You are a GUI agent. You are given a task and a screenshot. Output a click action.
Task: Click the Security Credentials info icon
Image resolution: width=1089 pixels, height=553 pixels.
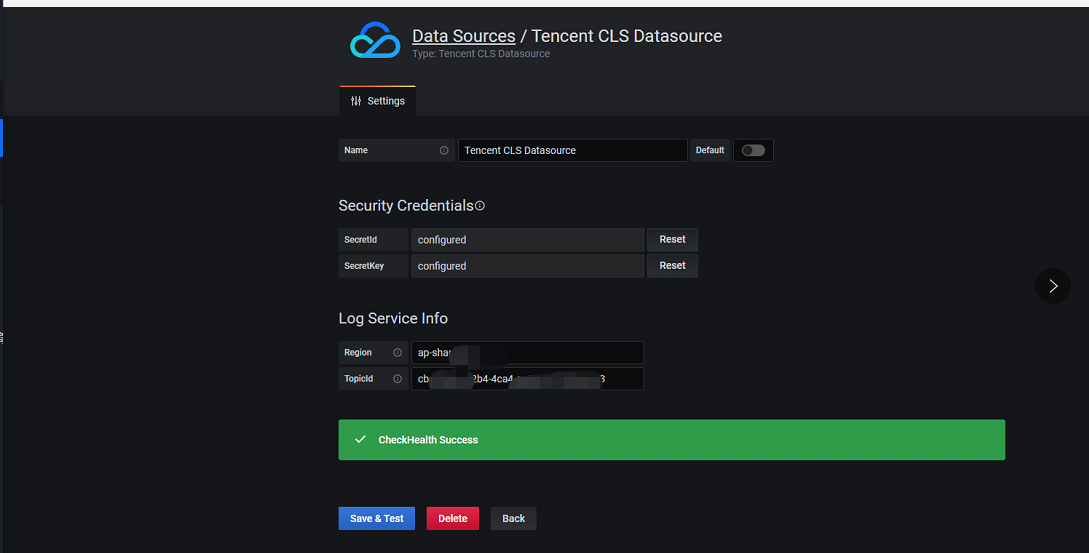pos(480,206)
